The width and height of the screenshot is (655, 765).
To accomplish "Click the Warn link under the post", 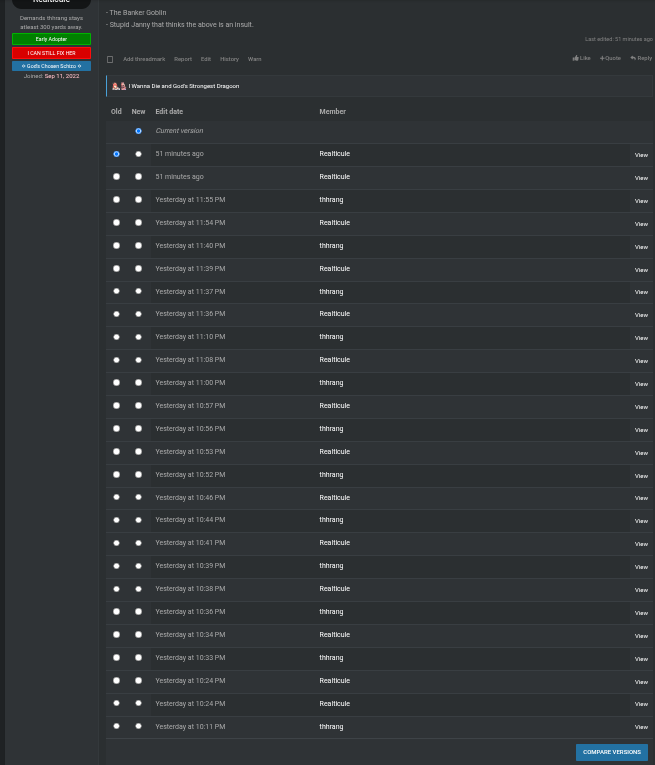I will [x=255, y=59].
